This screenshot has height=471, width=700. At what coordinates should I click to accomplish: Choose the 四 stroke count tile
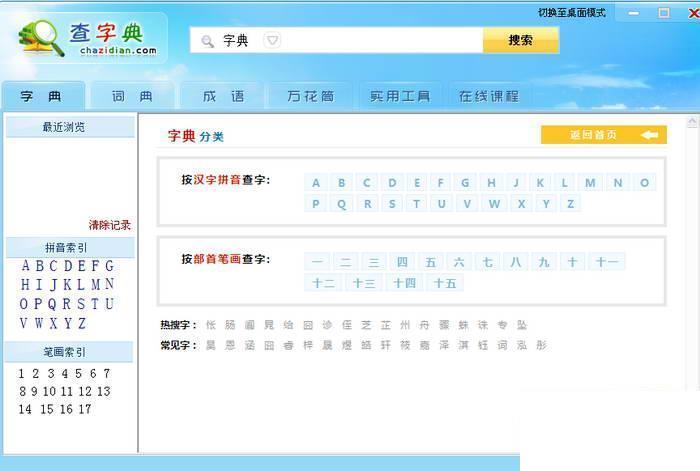click(402, 262)
